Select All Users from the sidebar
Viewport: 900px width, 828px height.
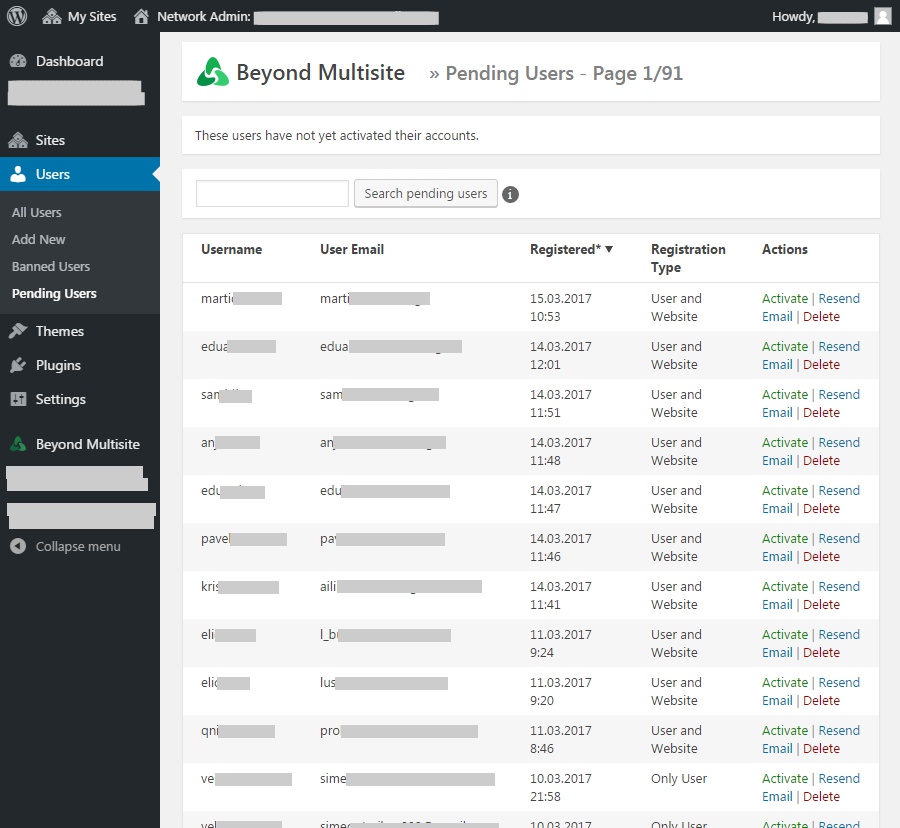pos(36,212)
